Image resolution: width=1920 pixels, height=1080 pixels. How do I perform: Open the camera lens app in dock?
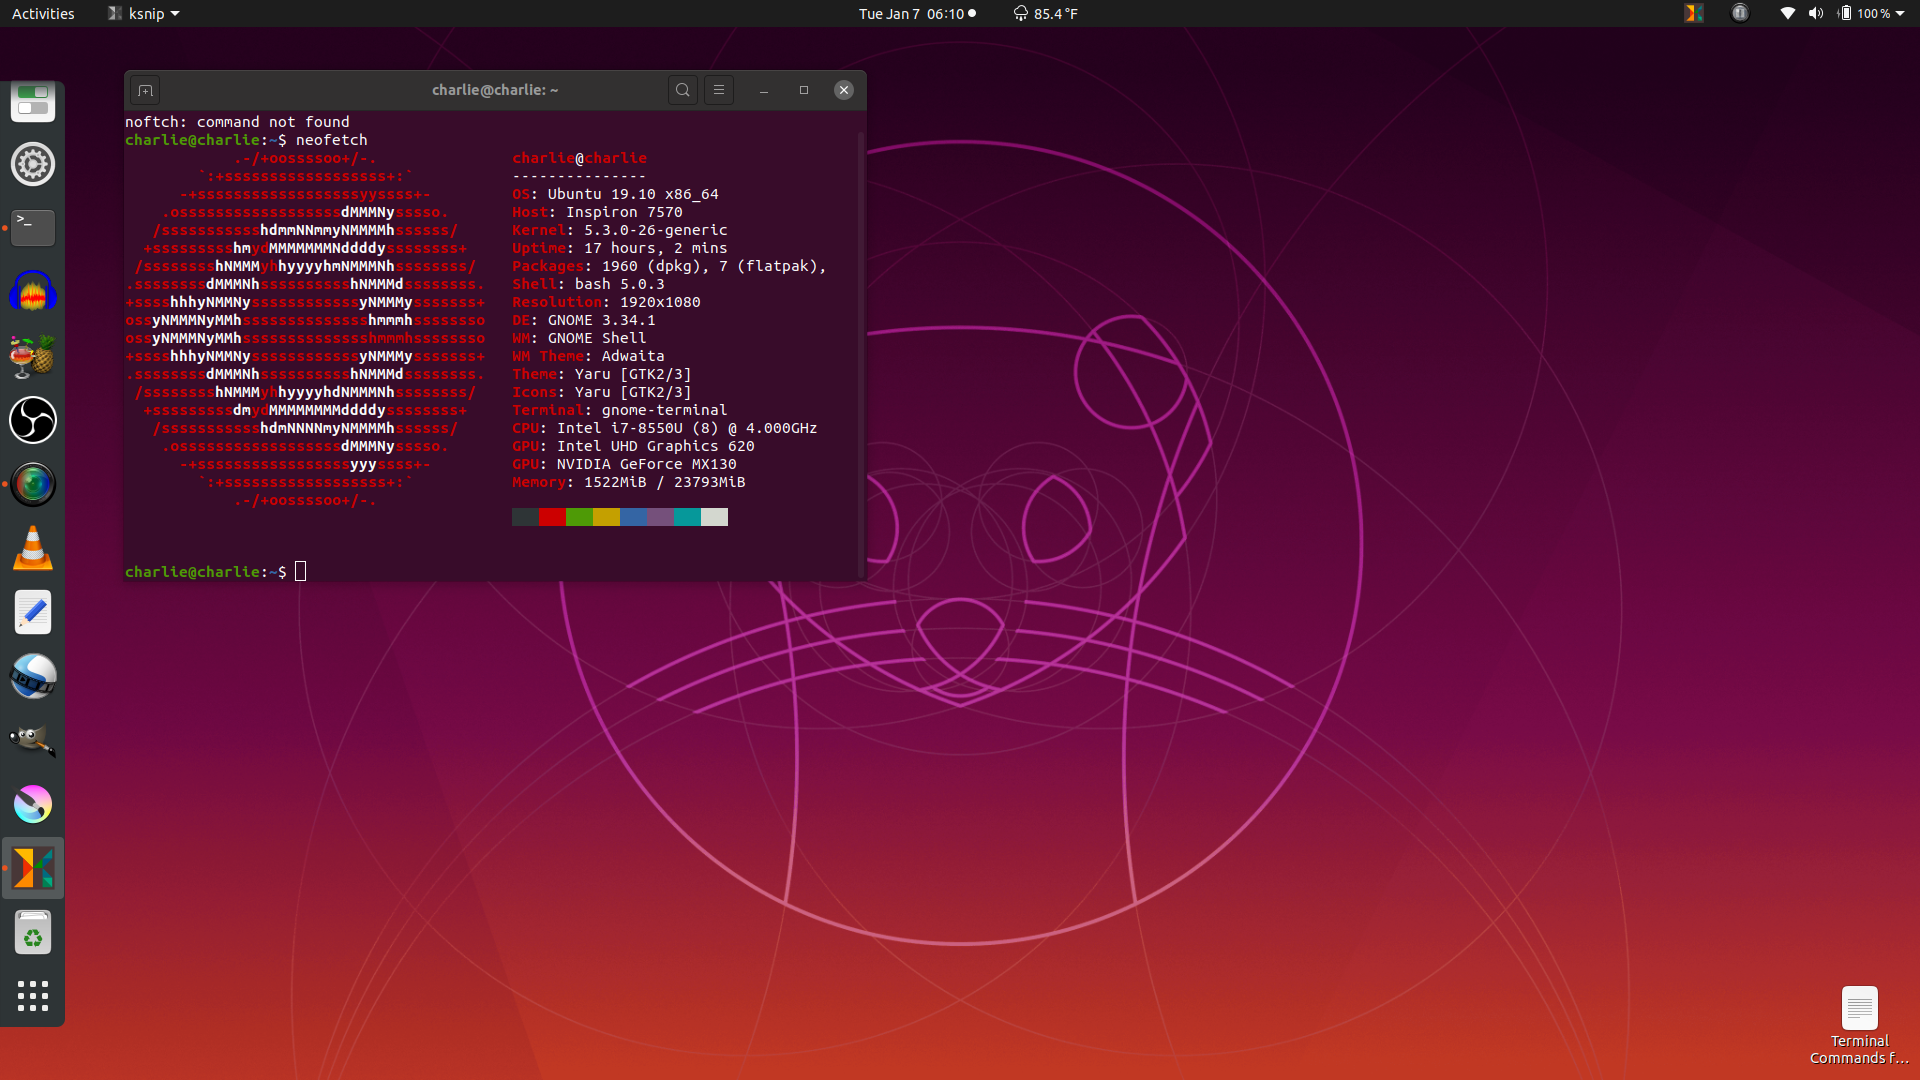(33, 484)
